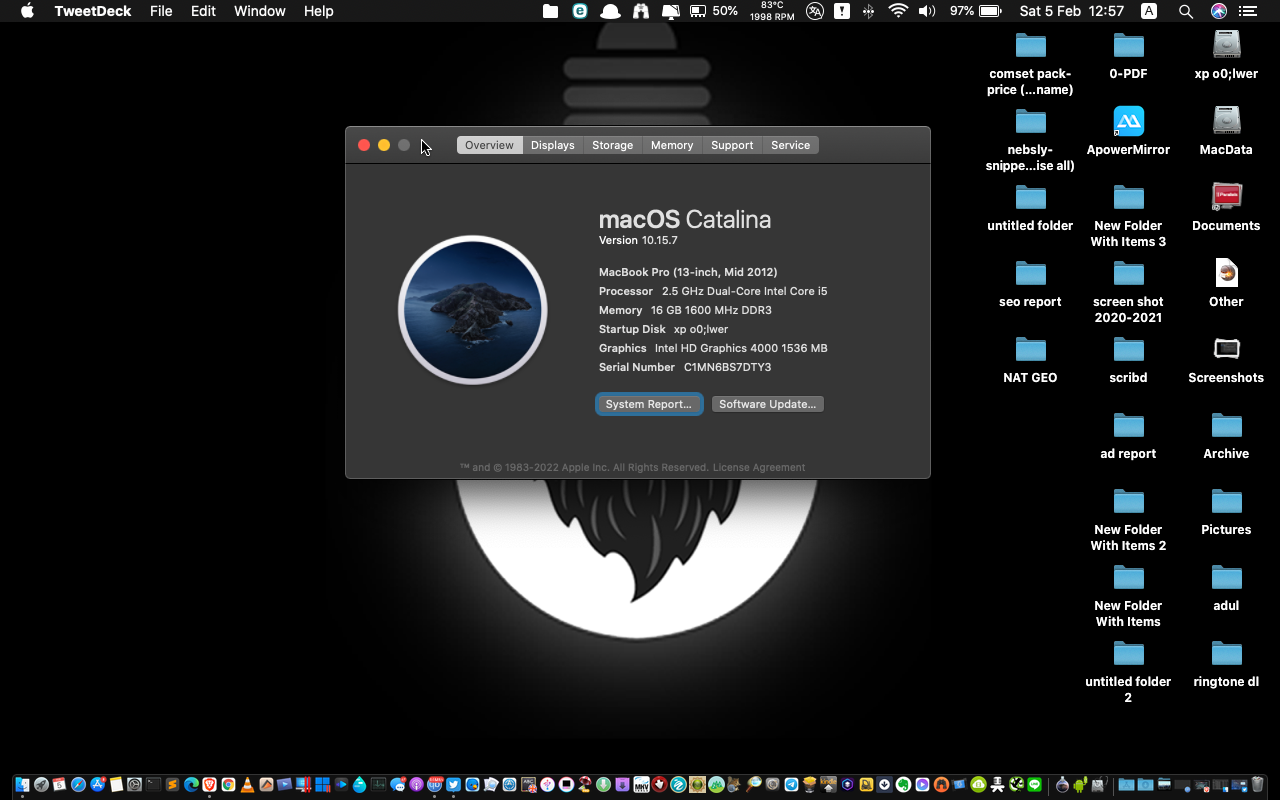Screen dimensions: 1280x800
Task: Activate Siri from the menu bar
Action: click(x=1218, y=11)
